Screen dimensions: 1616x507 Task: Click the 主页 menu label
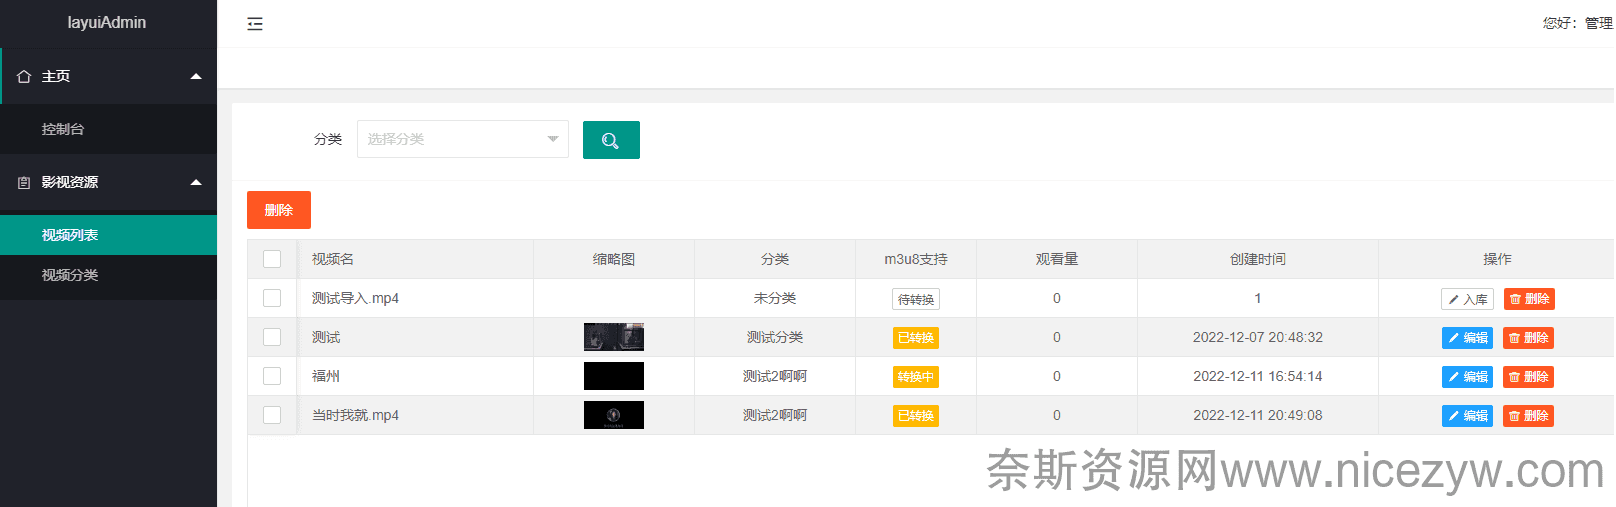point(56,77)
